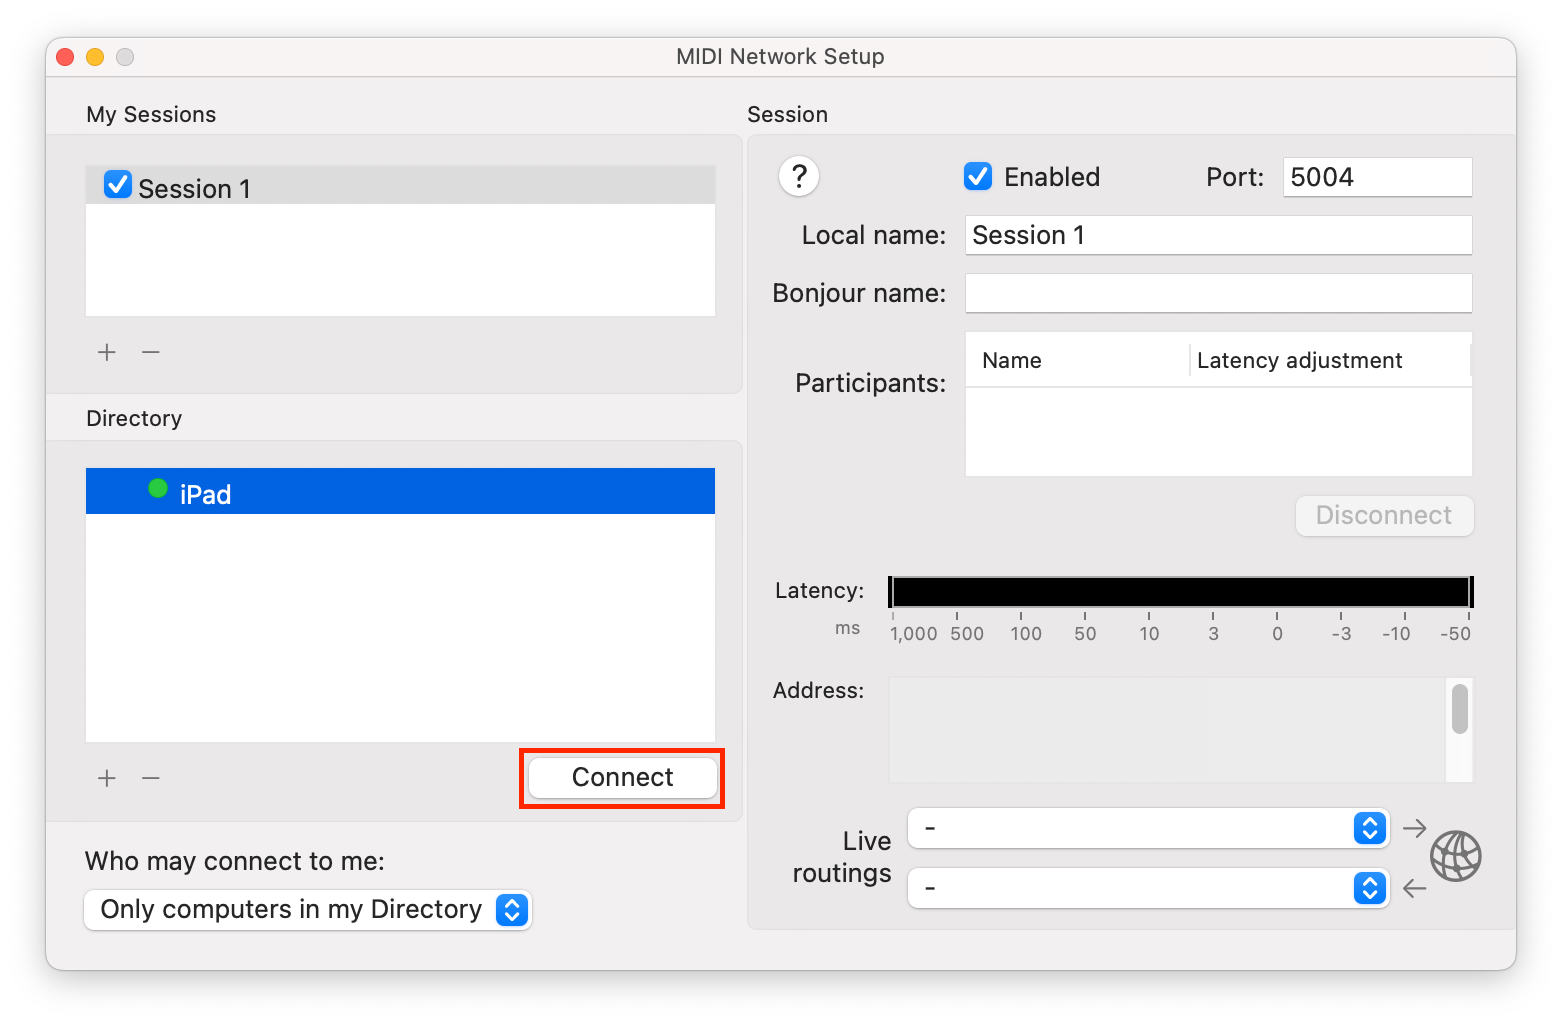1562x1024 pixels.
Task: Click the Name column header in Participants
Action: click(1077, 360)
